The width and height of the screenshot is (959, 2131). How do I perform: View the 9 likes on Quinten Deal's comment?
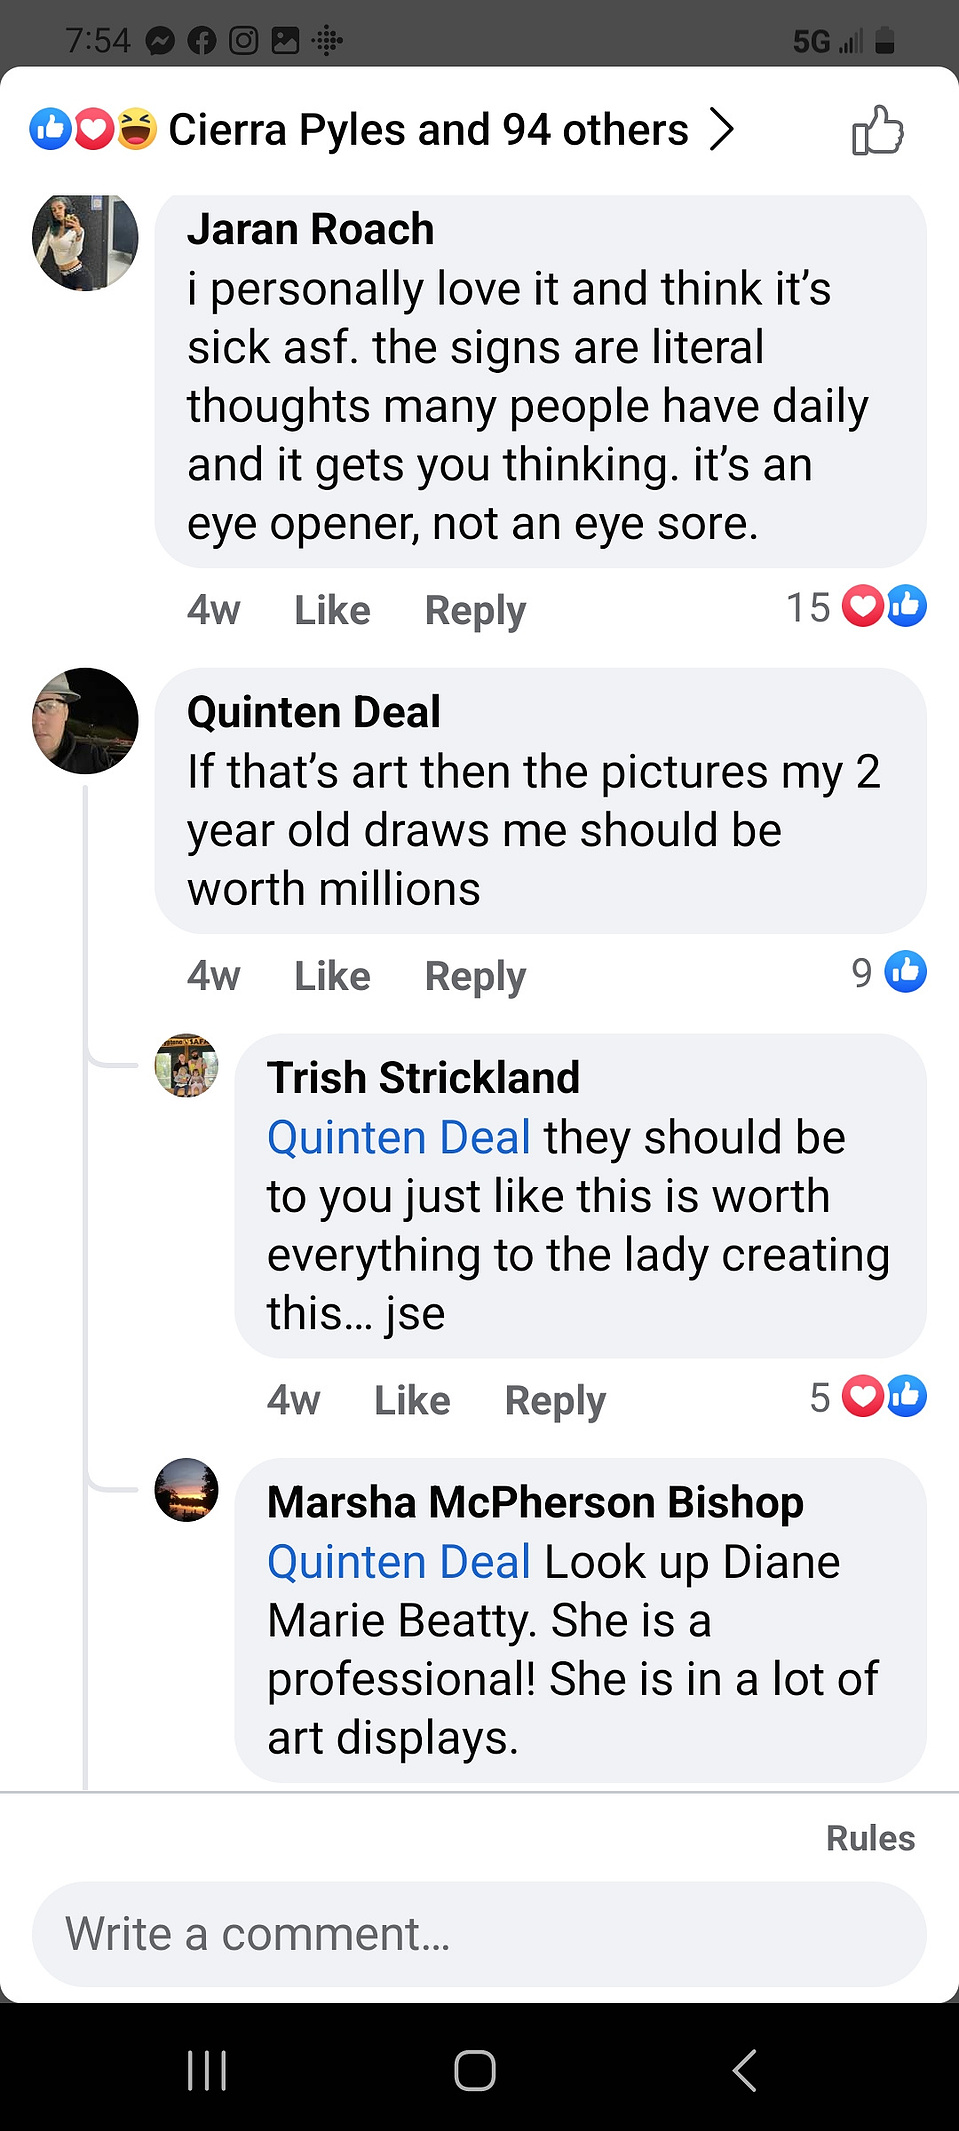click(x=889, y=972)
